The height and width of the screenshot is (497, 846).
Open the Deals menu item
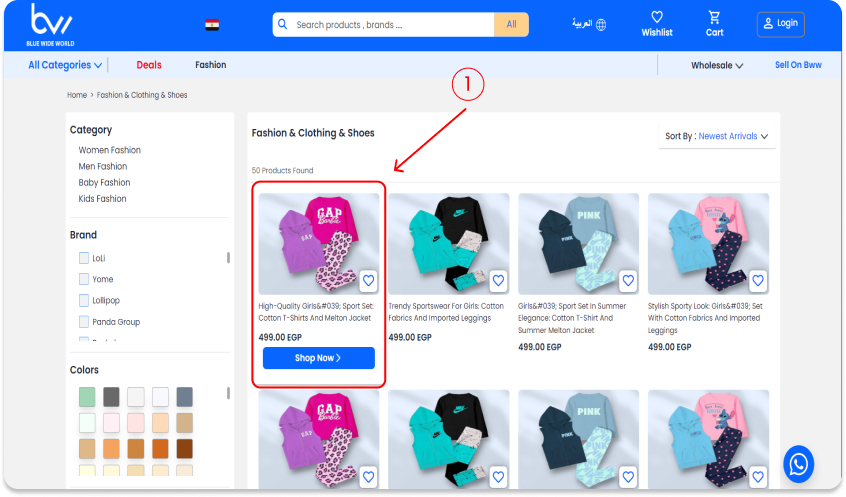tap(149, 65)
